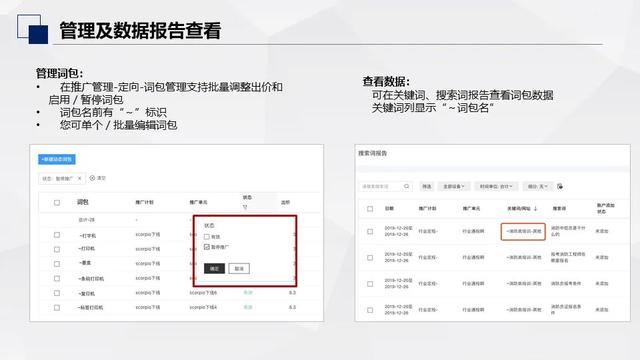The image size is (640, 360).
Task: Open the 时间单位: 合计 dropdown
Action: [496, 187]
